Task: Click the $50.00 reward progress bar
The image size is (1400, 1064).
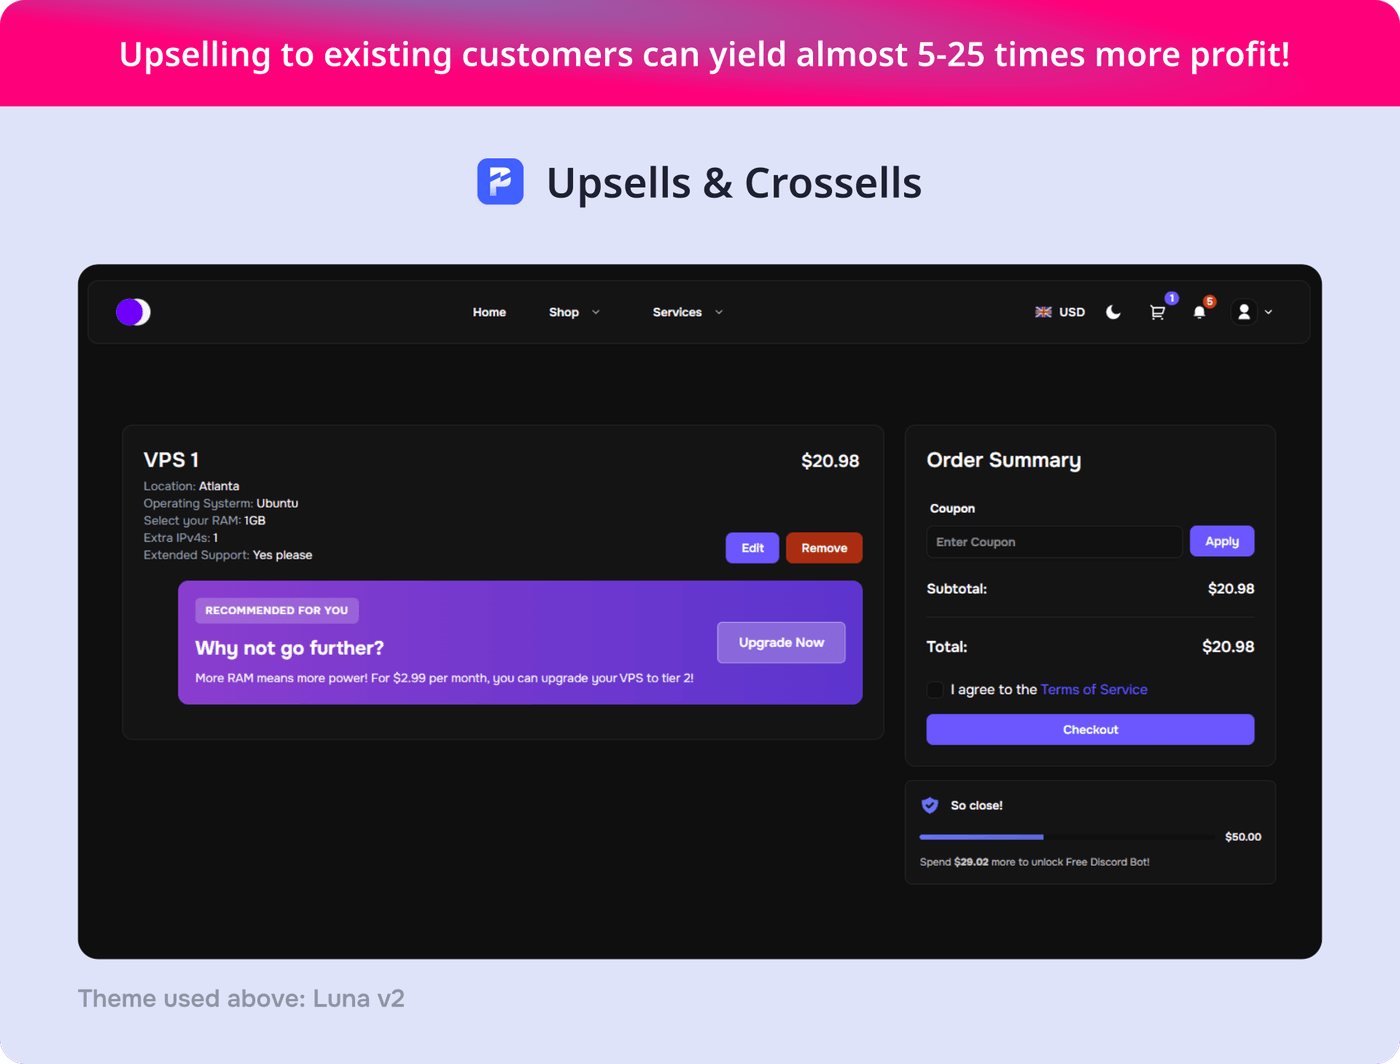Action: [x=1066, y=837]
